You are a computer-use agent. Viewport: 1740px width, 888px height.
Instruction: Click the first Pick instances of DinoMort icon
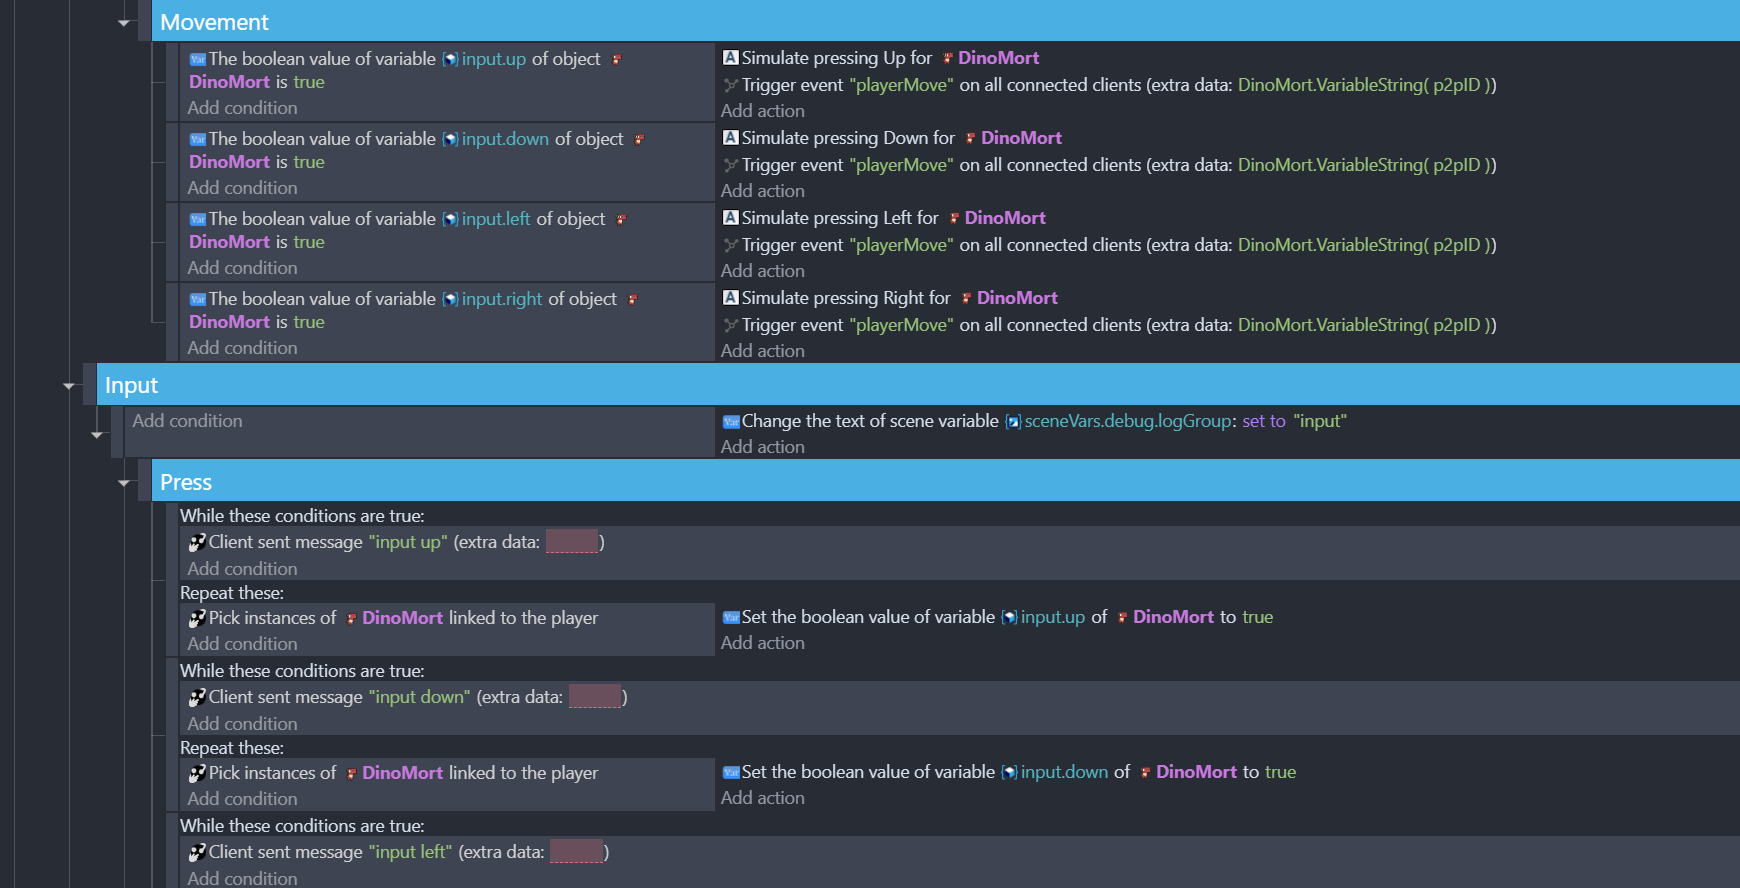click(x=197, y=618)
